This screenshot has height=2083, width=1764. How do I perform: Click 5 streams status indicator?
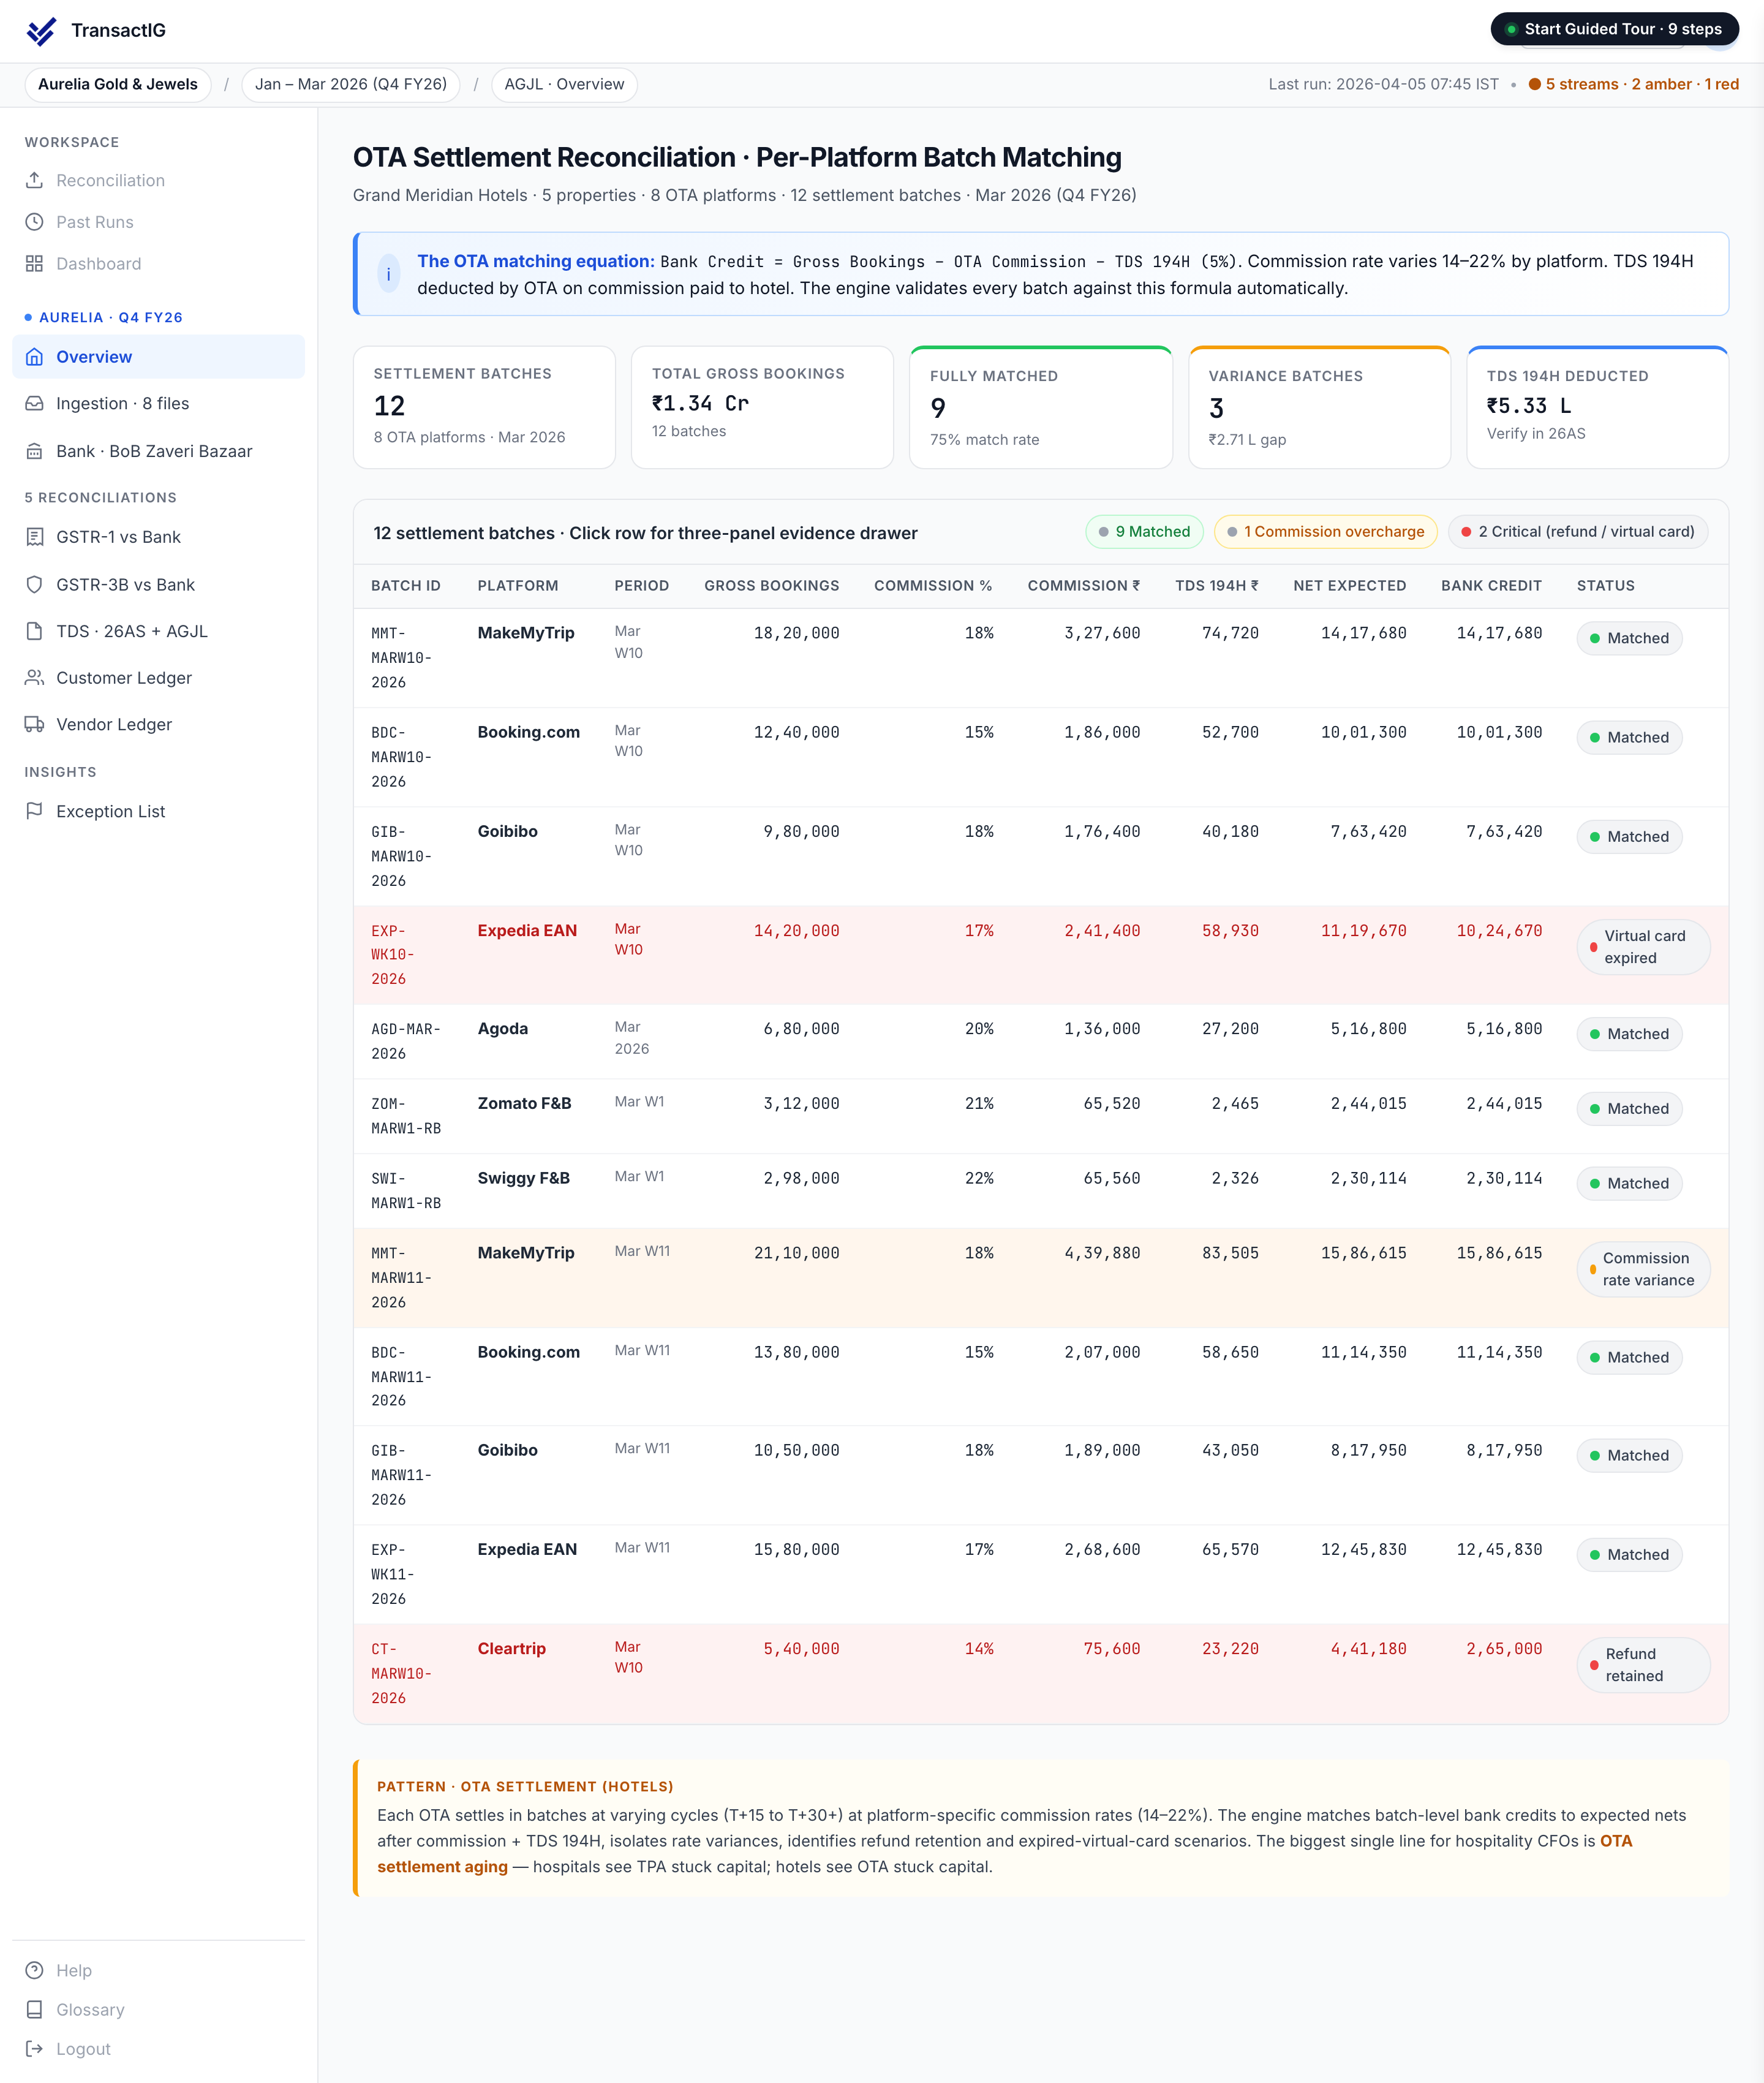1633,84
